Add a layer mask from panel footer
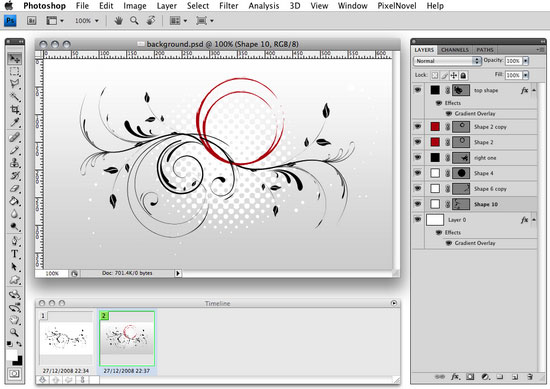Screen dimensions: 550x389 (x=470, y=377)
